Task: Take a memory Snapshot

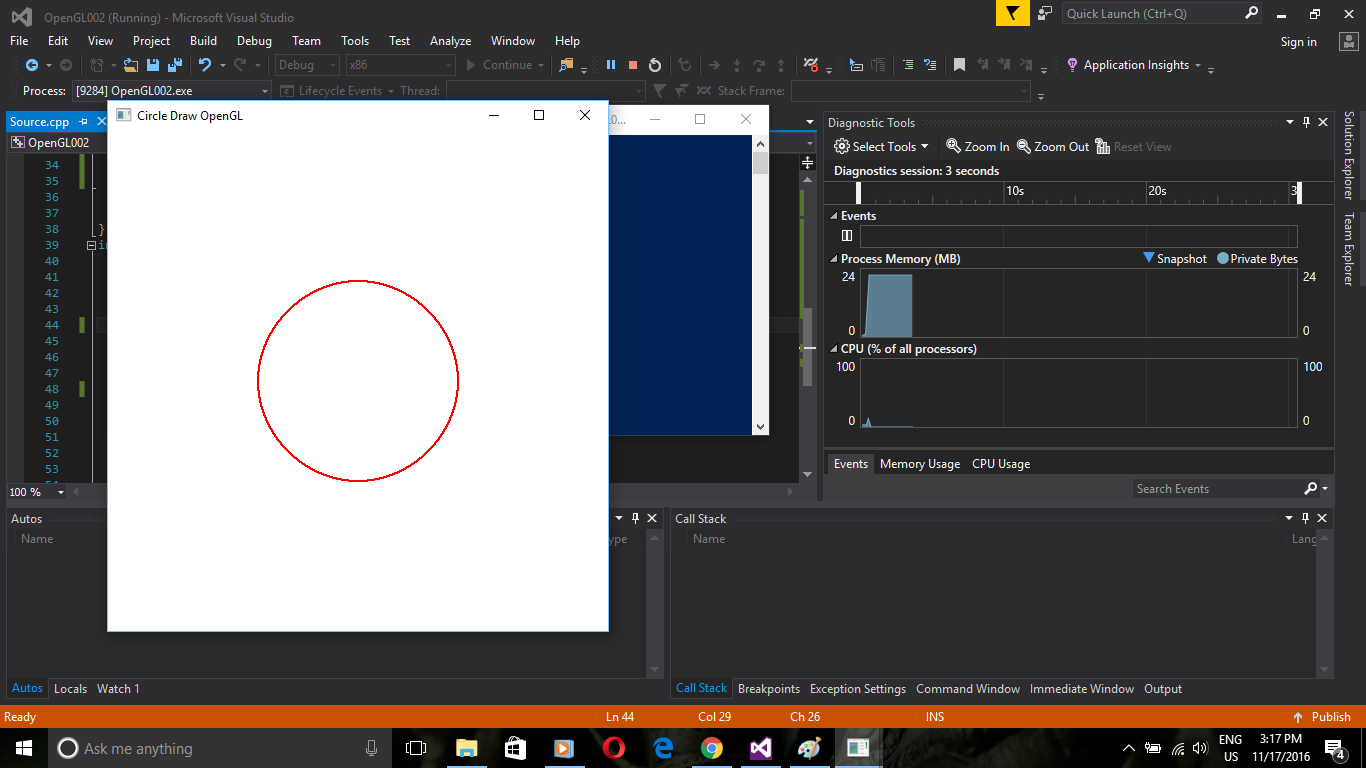Action: click(x=1175, y=258)
